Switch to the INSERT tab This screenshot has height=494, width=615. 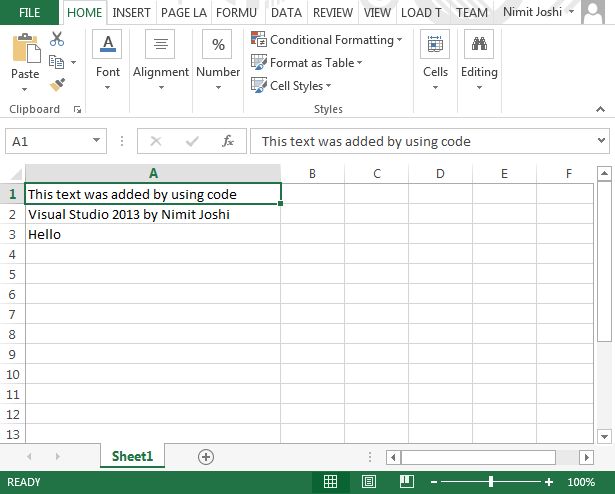131,13
